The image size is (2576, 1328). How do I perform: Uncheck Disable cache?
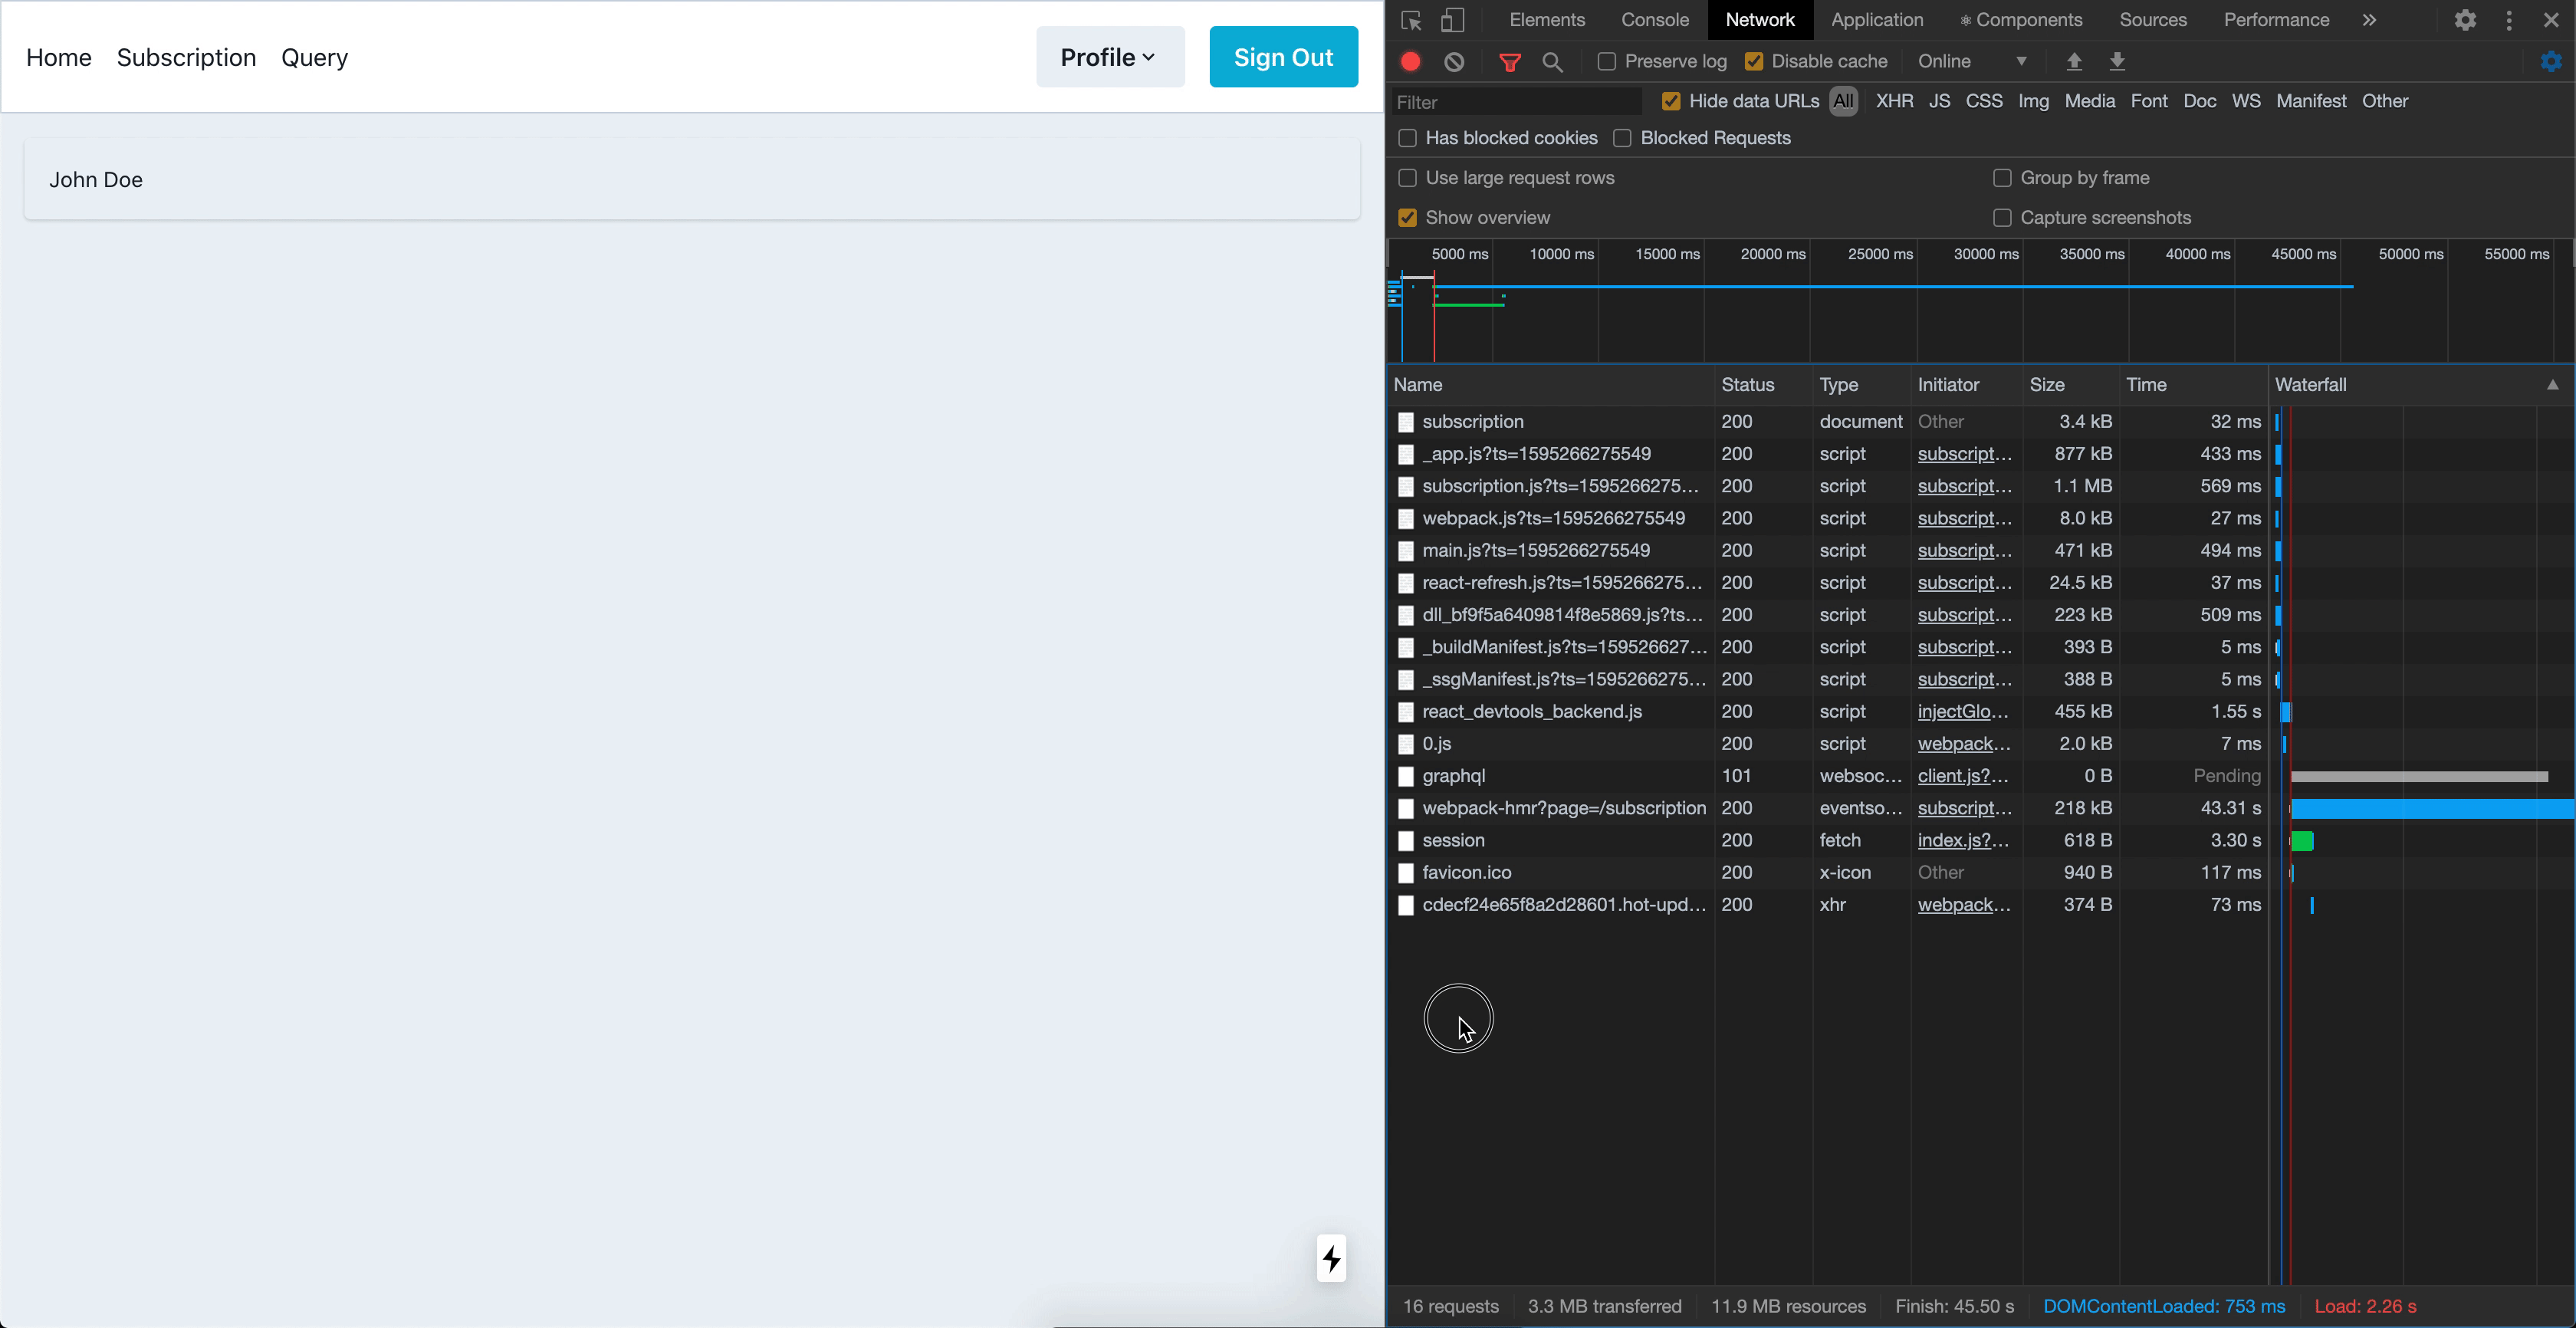pyautogui.click(x=1754, y=62)
